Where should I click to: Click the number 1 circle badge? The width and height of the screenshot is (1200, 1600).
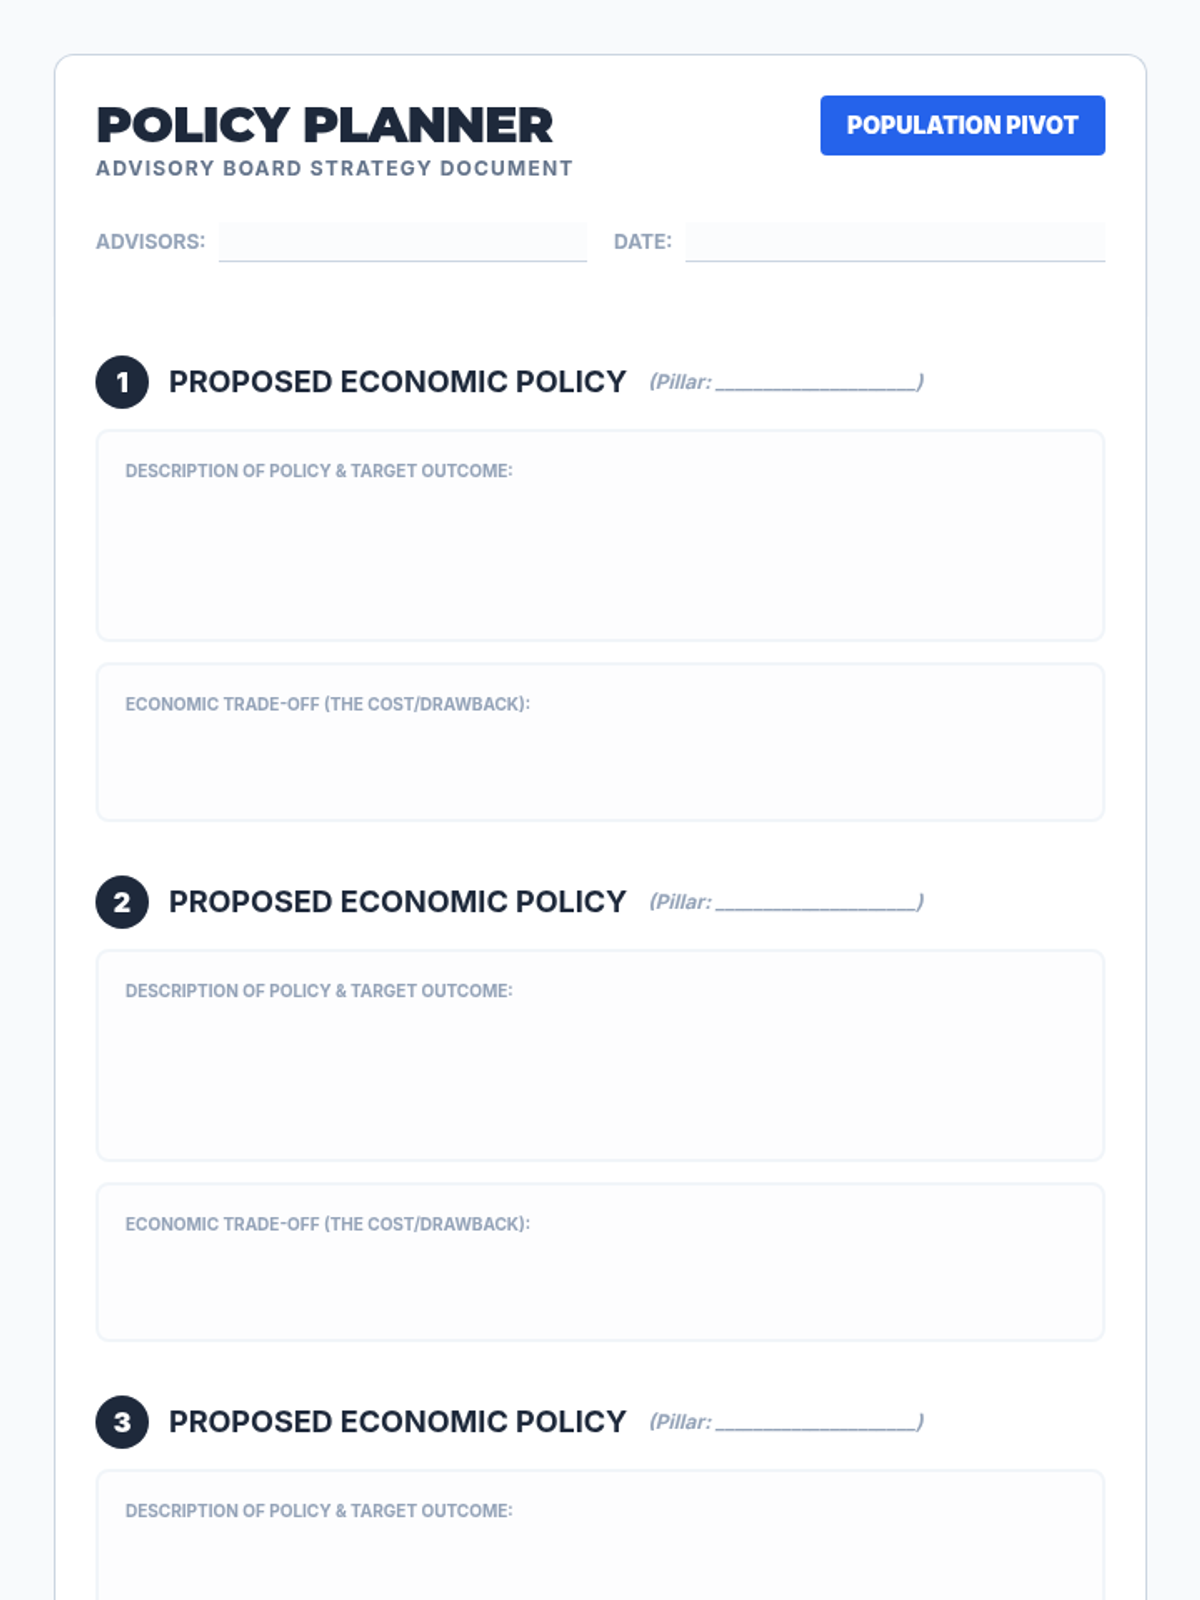(122, 382)
